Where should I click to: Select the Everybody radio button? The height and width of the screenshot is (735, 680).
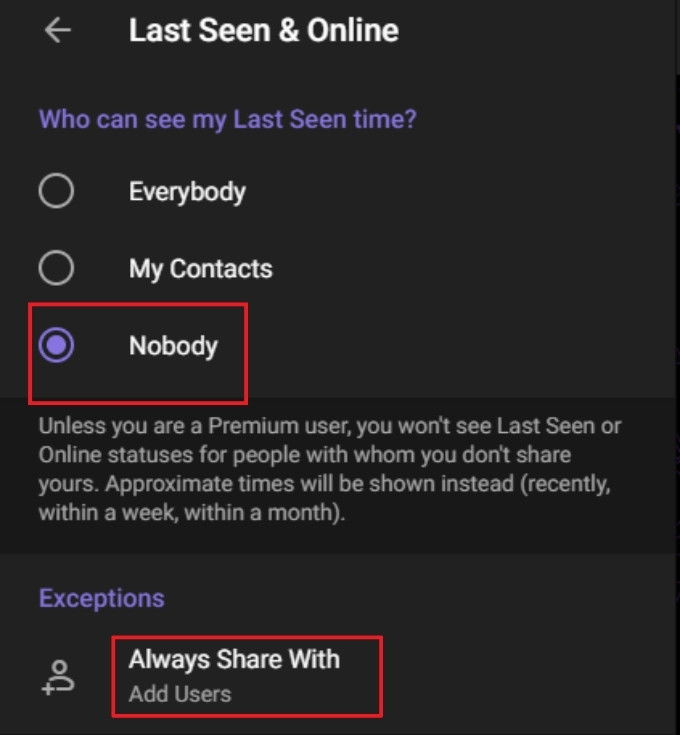pos(56,191)
